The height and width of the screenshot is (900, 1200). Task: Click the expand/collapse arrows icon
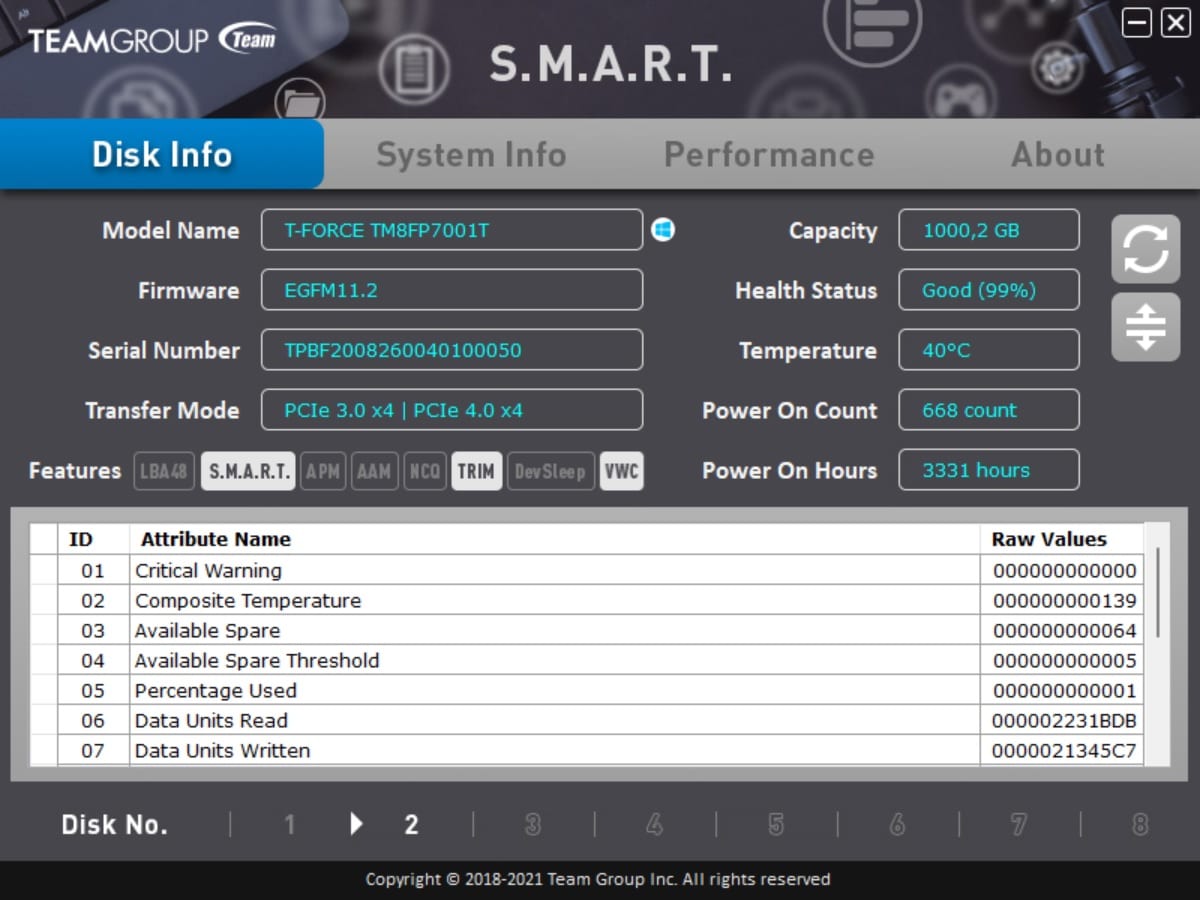coord(1145,327)
